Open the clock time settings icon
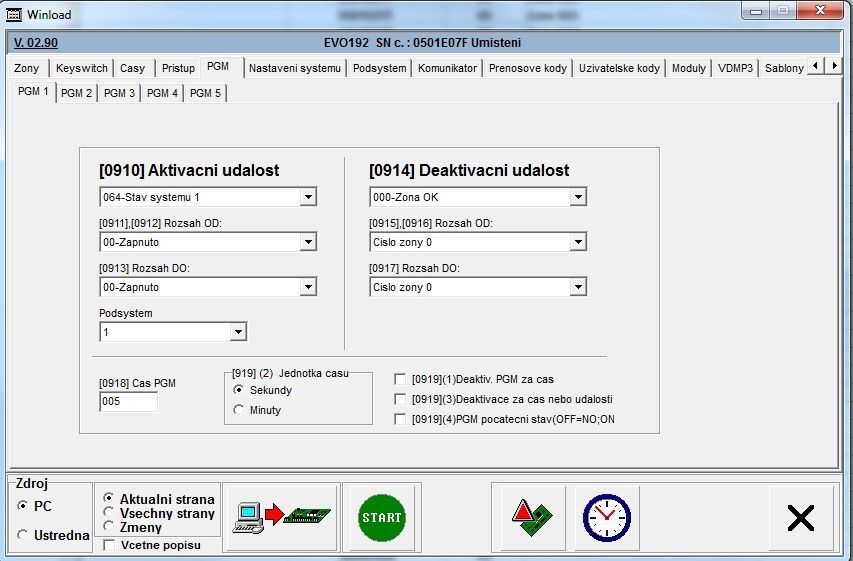 pyautogui.click(x=606, y=517)
